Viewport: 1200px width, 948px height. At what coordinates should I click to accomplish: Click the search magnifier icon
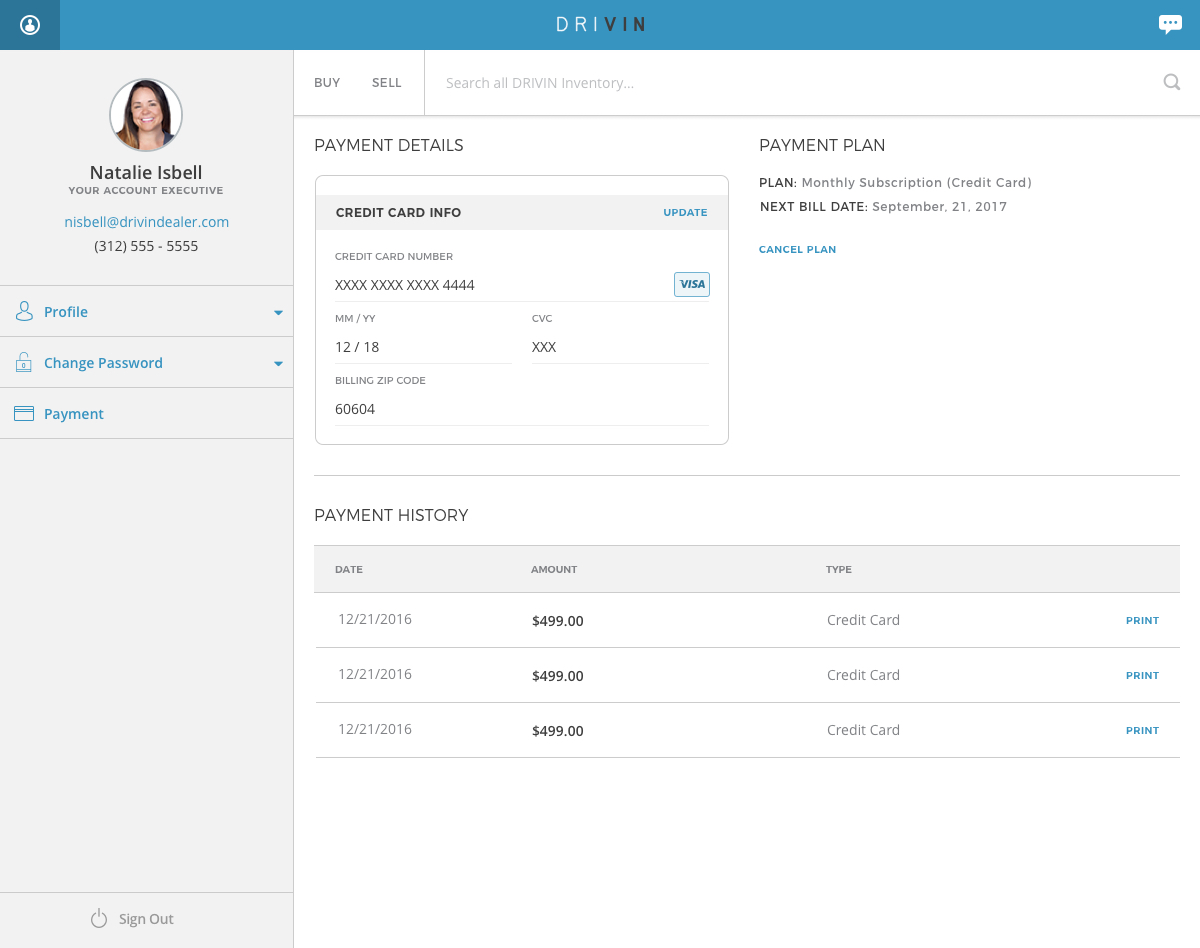[x=1172, y=82]
